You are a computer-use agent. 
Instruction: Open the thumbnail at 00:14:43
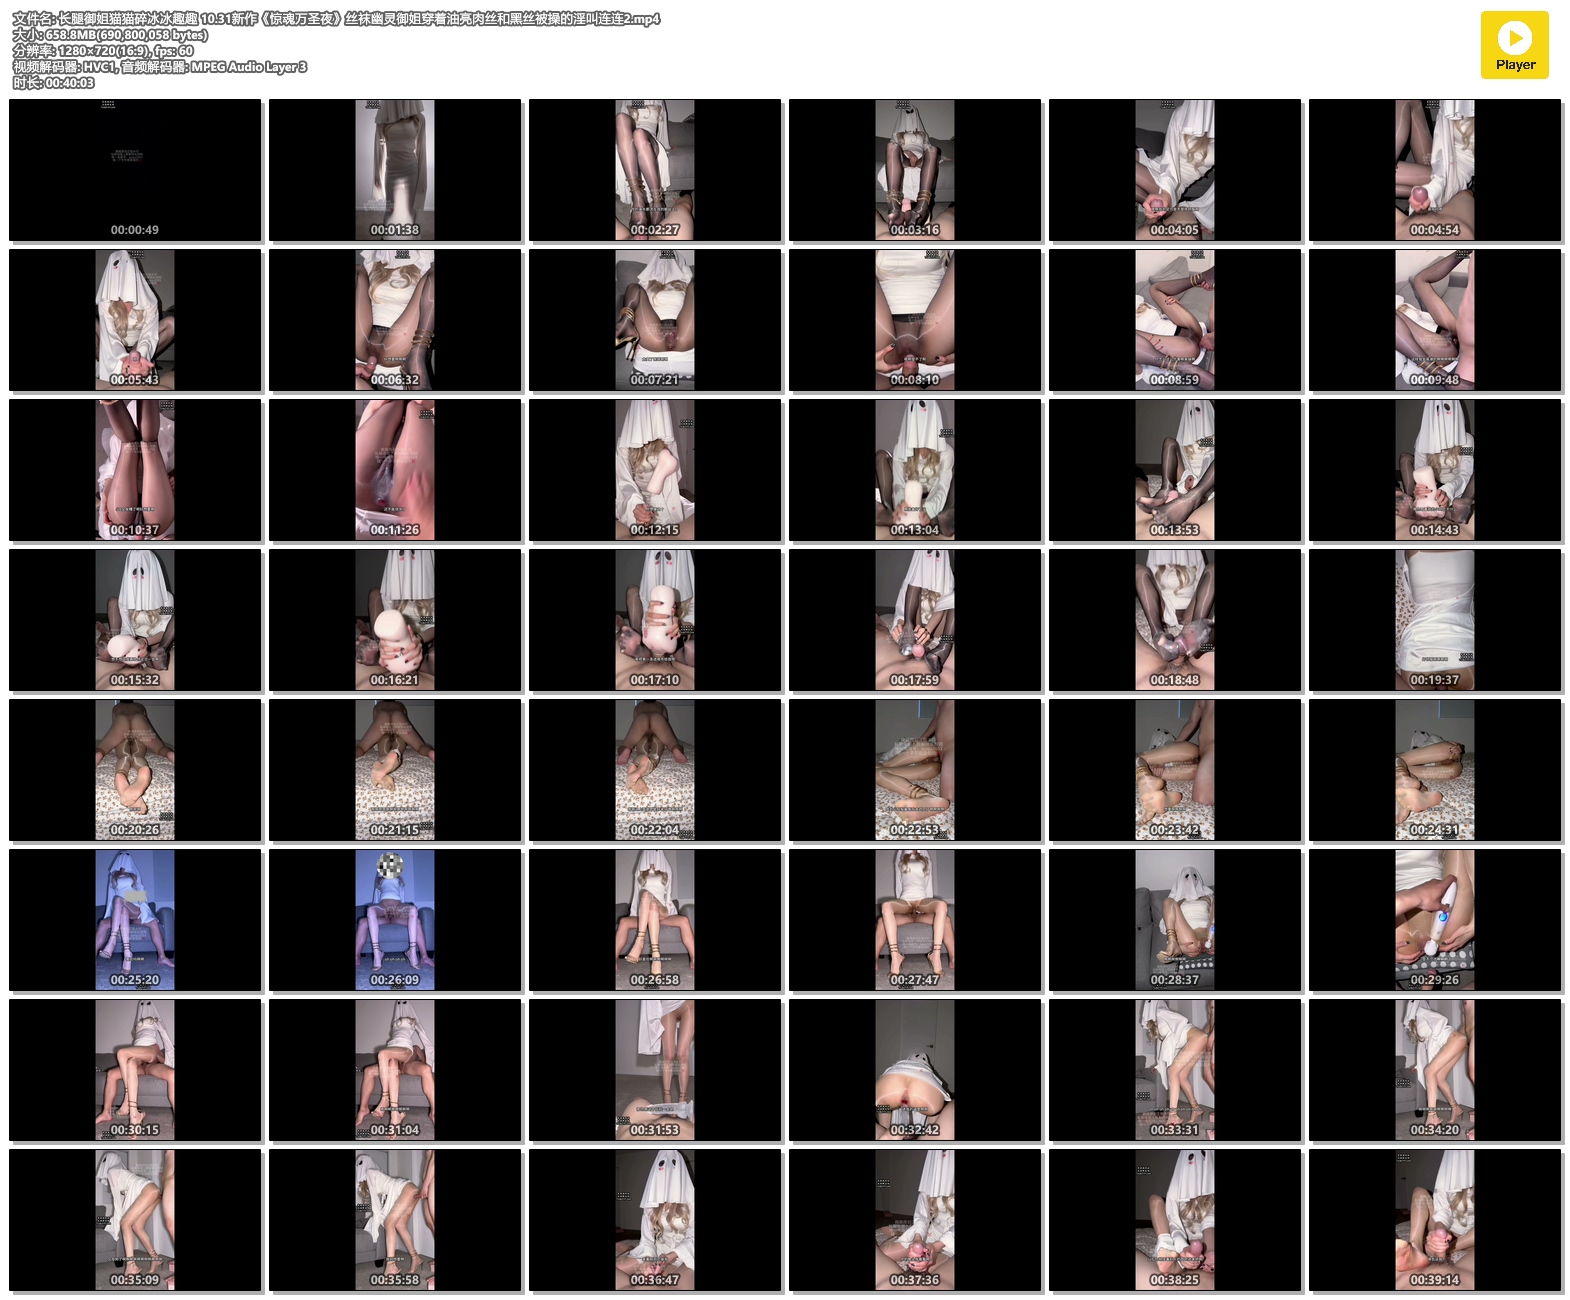pos(1435,470)
